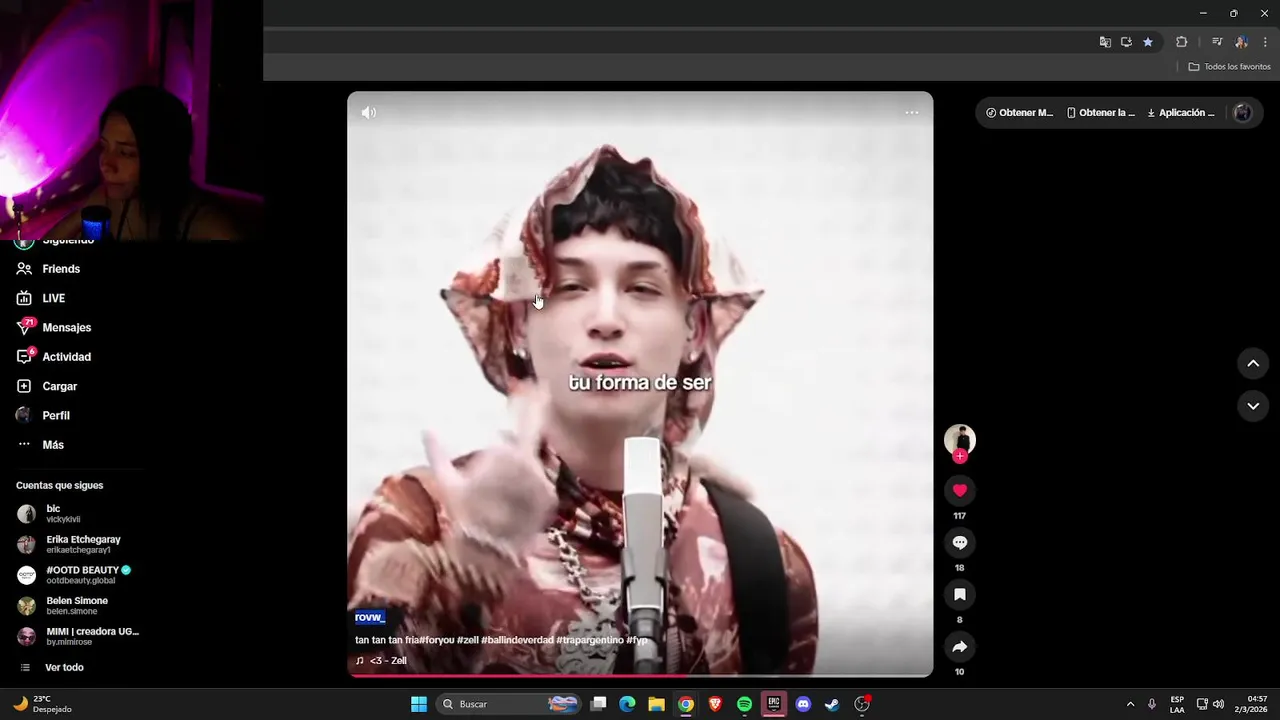1280x720 pixels.
Task: Open Discord from the taskbar
Action: pos(803,704)
